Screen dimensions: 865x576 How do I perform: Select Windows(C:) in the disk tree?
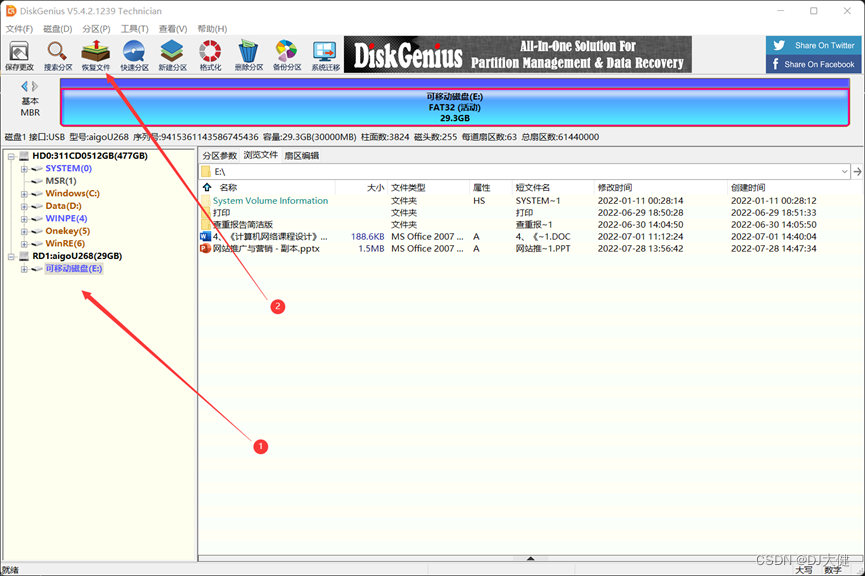(x=72, y=193)
